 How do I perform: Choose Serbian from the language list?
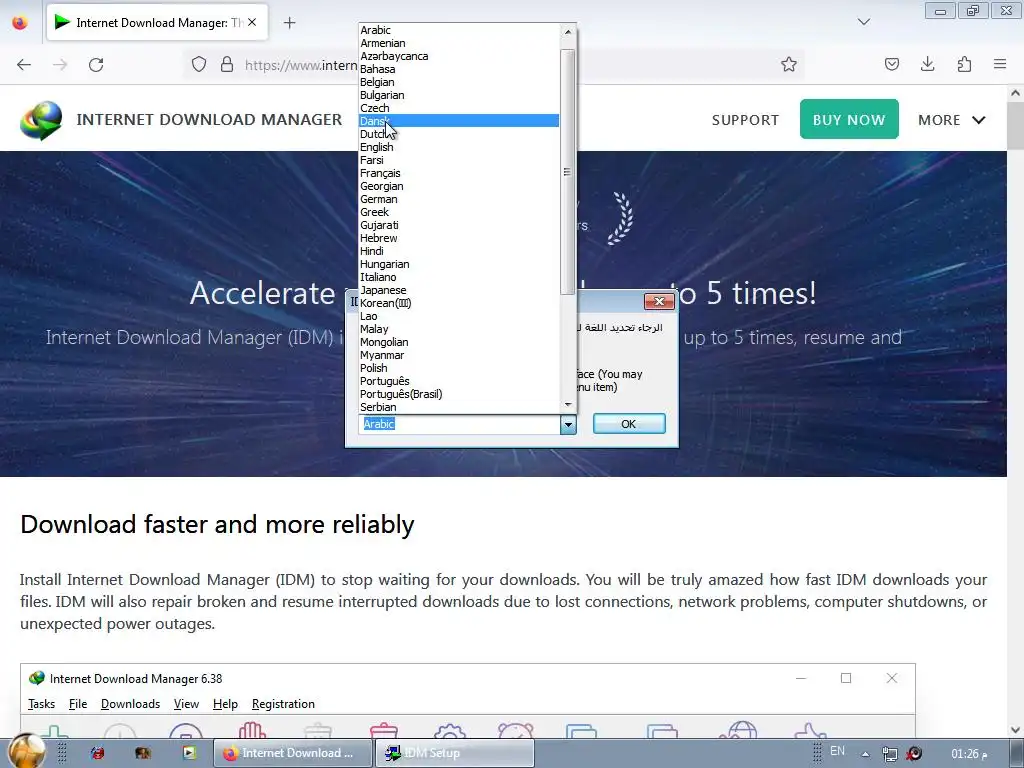(x=459, y=407)
